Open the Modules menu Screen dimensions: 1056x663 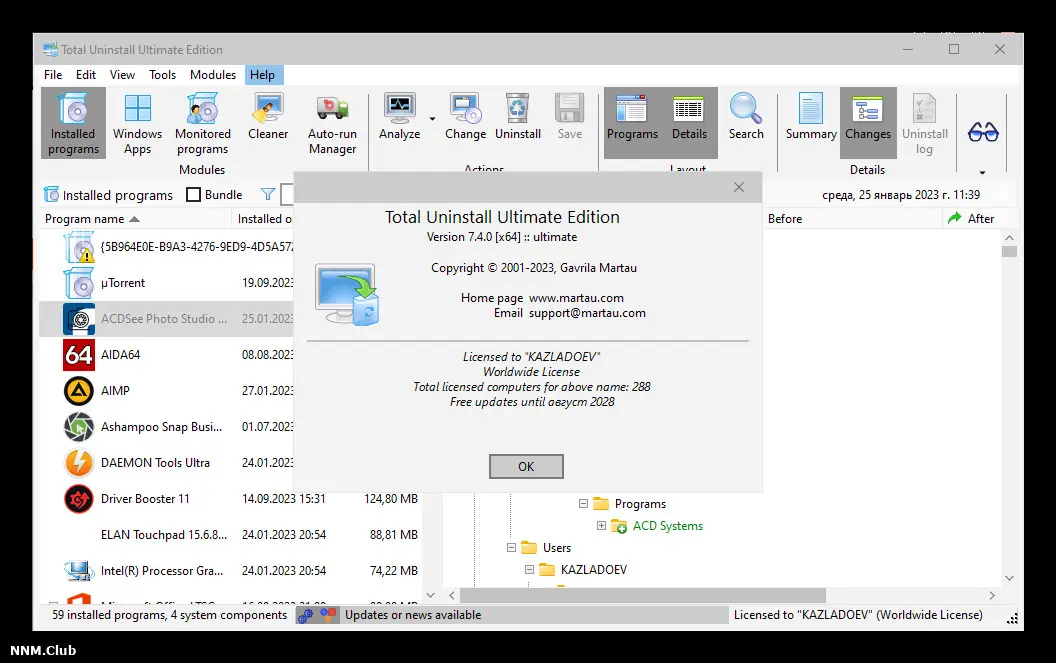tap(212, 74)
